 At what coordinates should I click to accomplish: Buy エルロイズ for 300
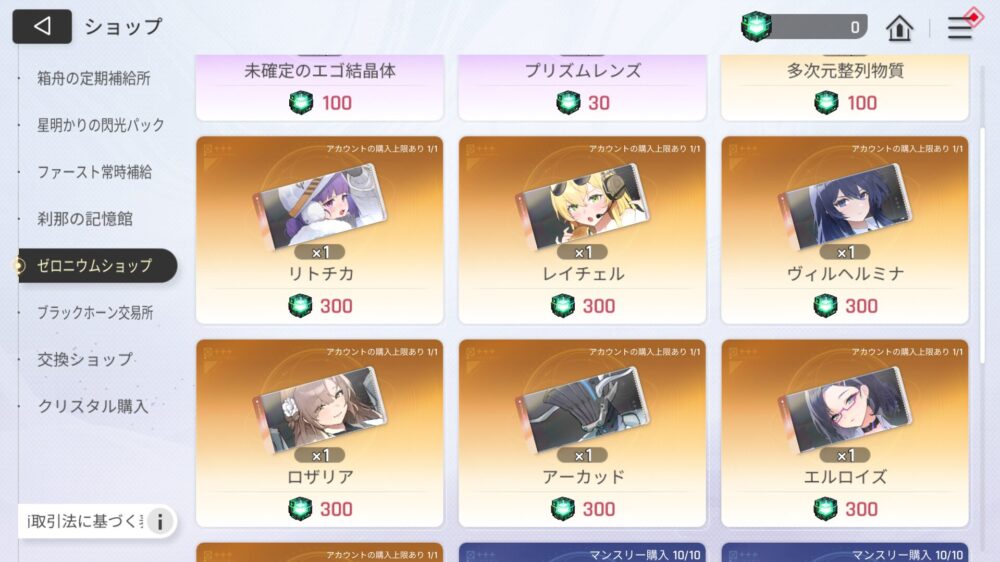click(x=845, y=509)
